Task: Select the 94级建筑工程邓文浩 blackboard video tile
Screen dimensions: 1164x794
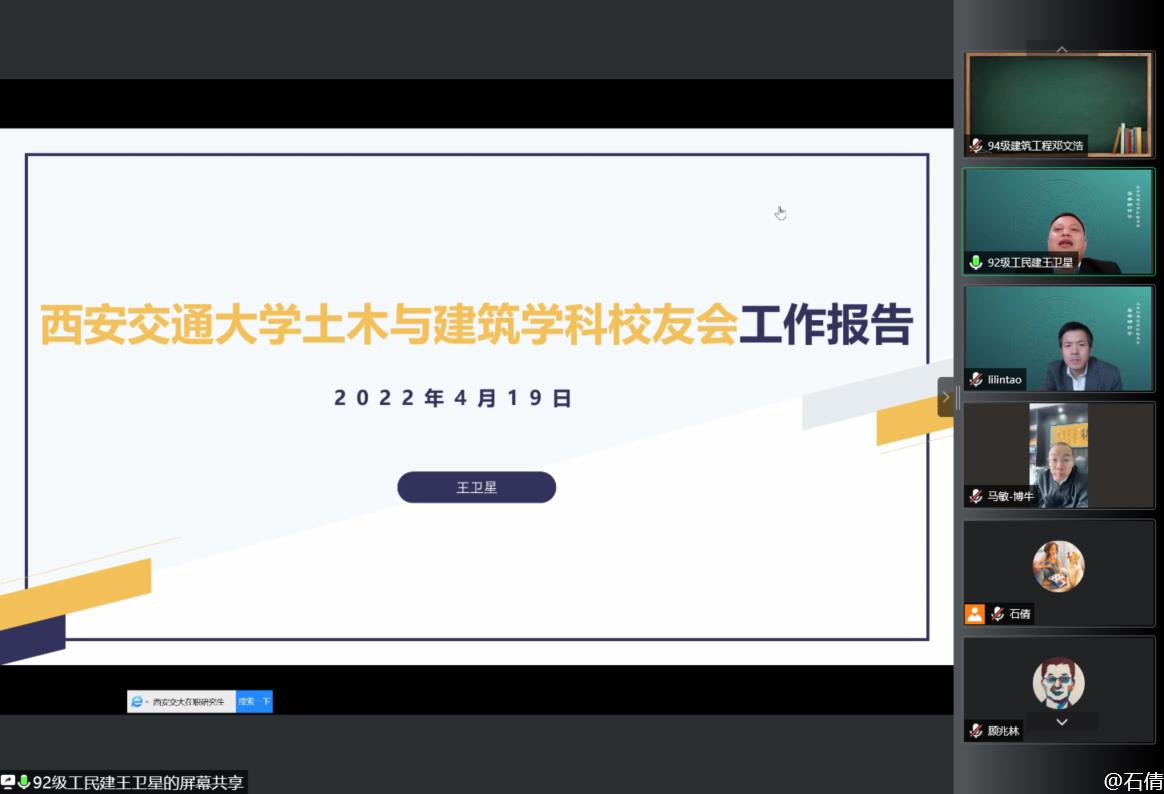Action: 1058,100
